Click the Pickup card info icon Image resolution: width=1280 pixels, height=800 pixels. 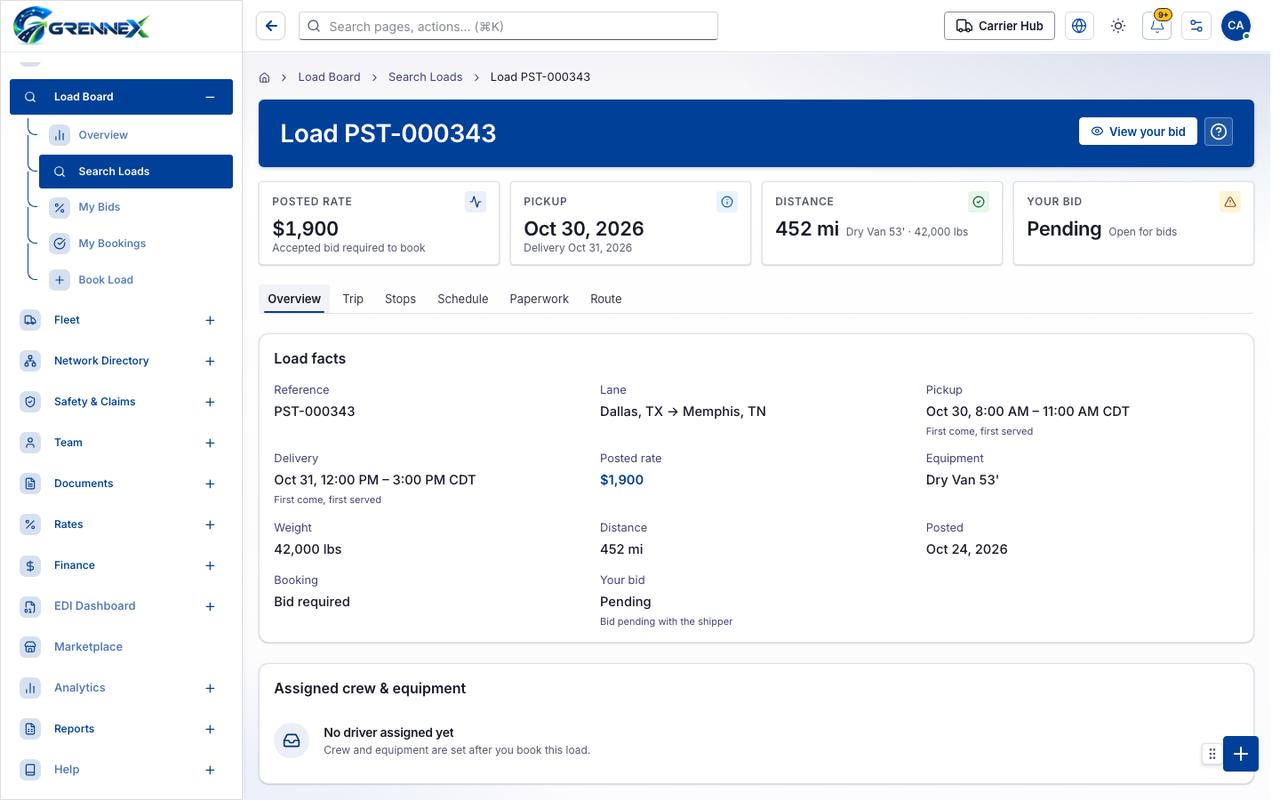pos(727,202)
